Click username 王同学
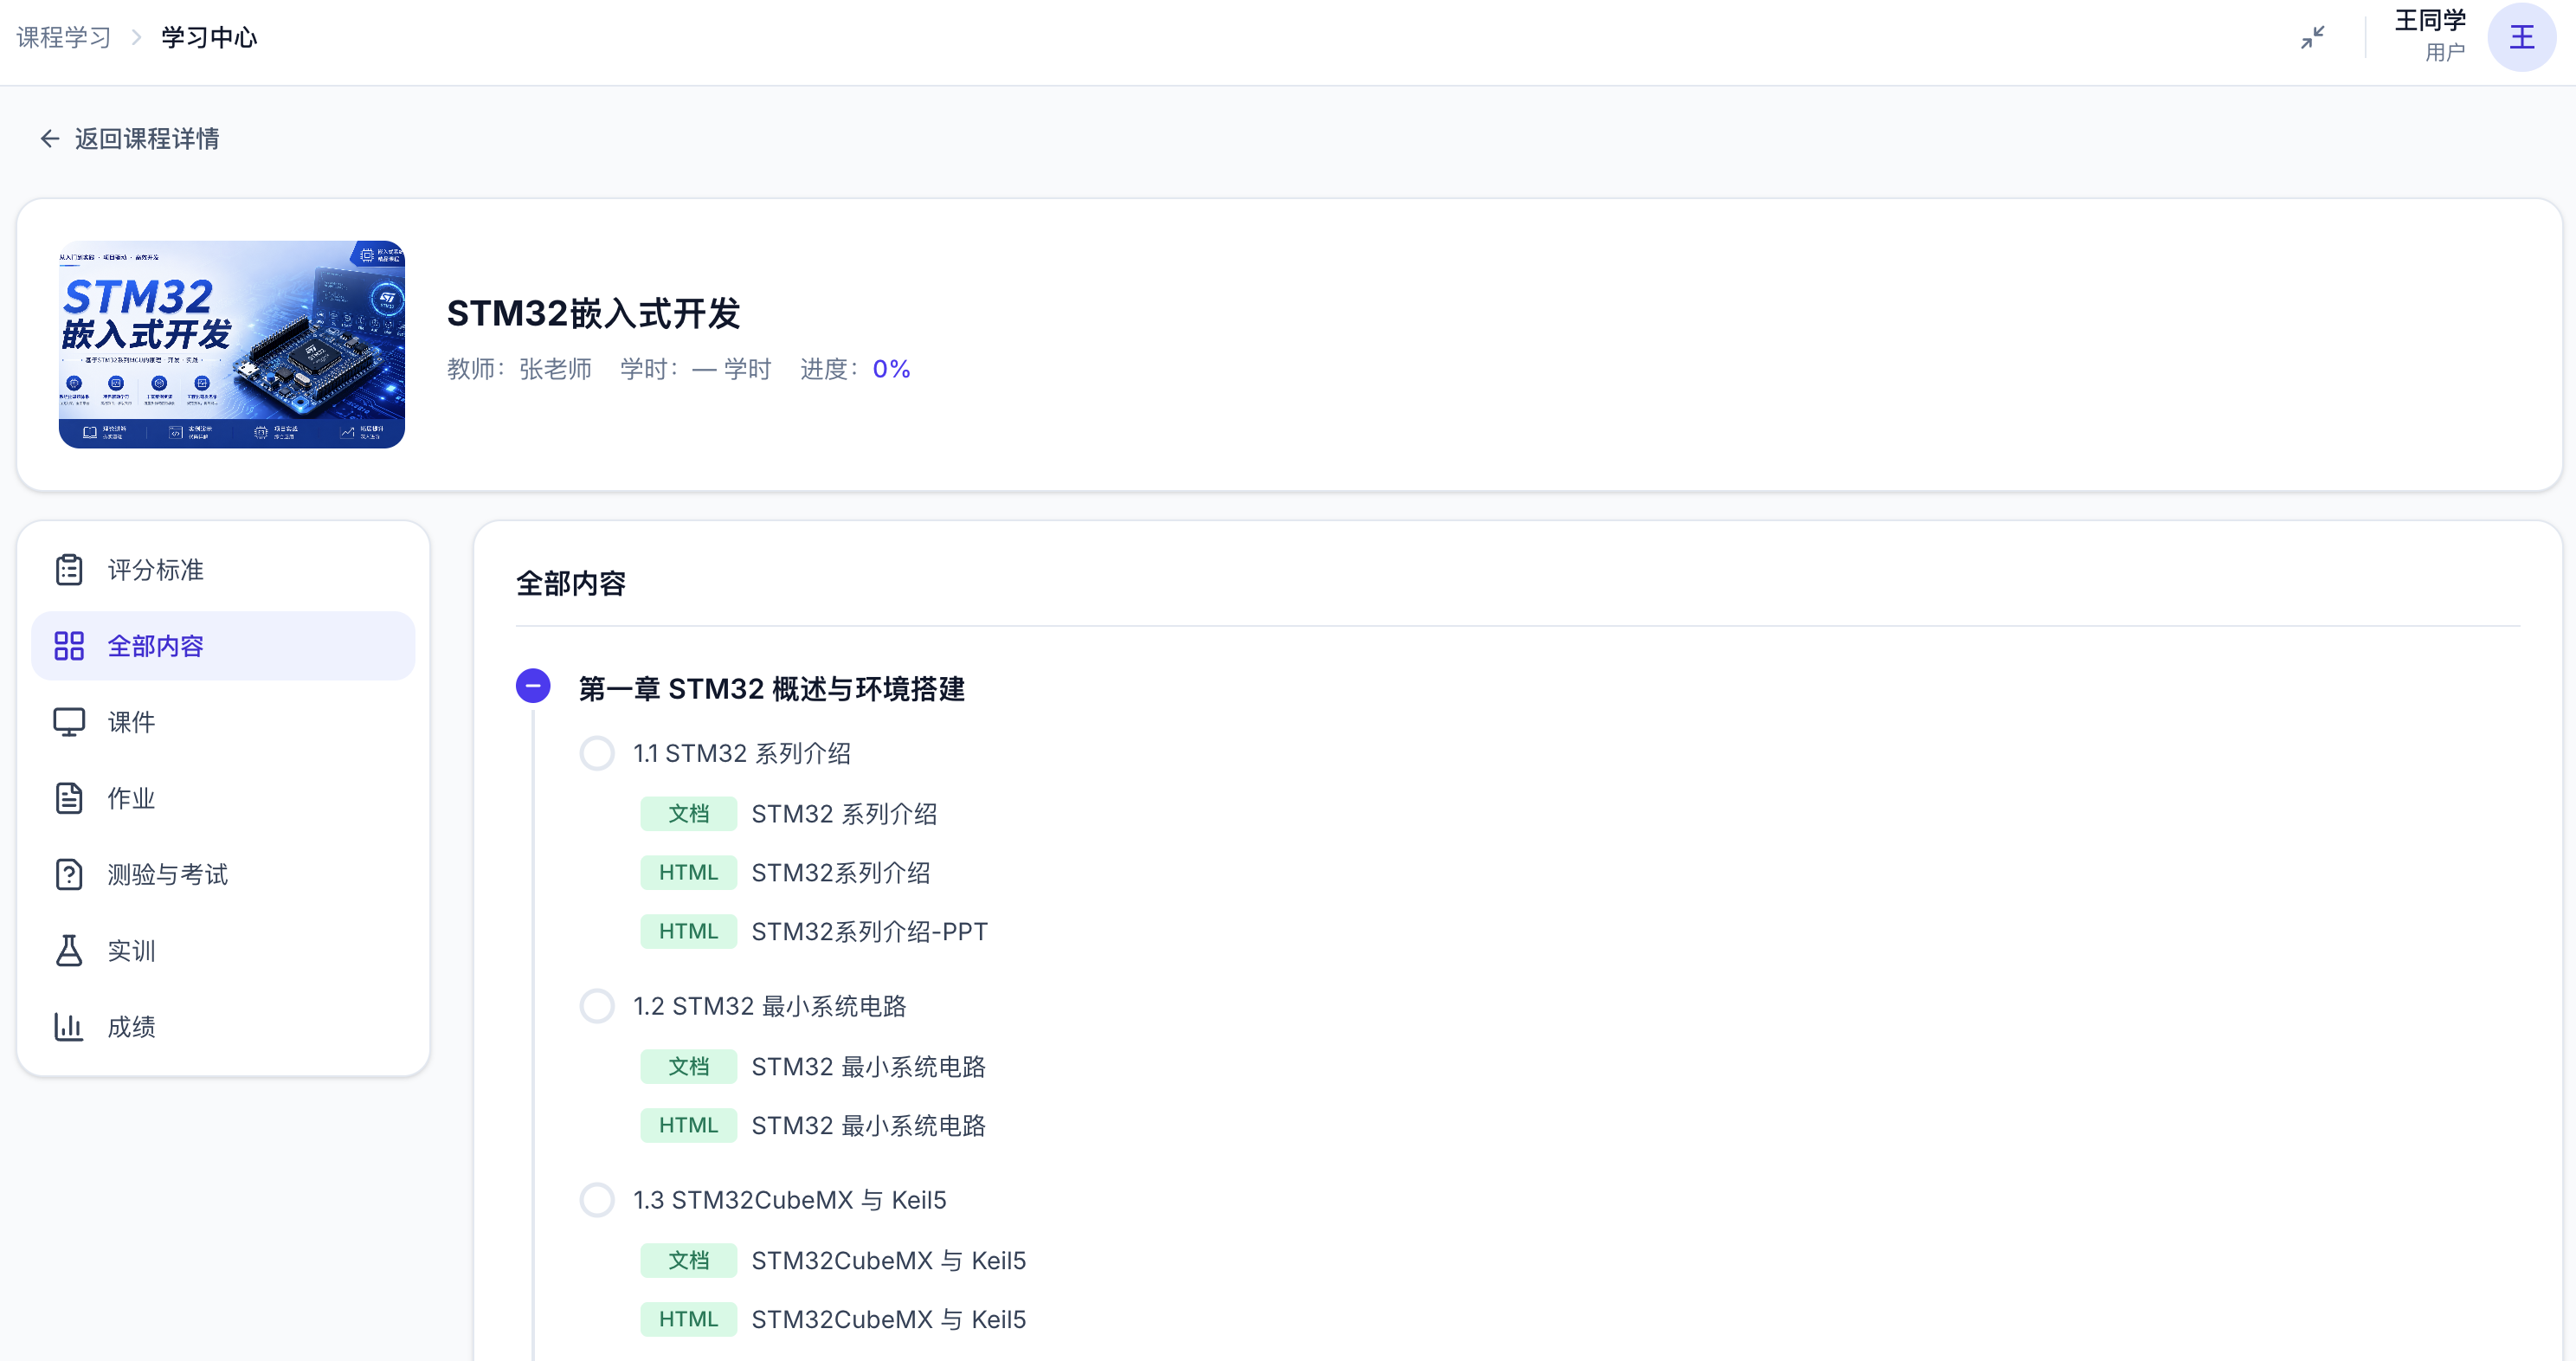Screen dimensions: 2576x1361 (x=2430, y=21)
